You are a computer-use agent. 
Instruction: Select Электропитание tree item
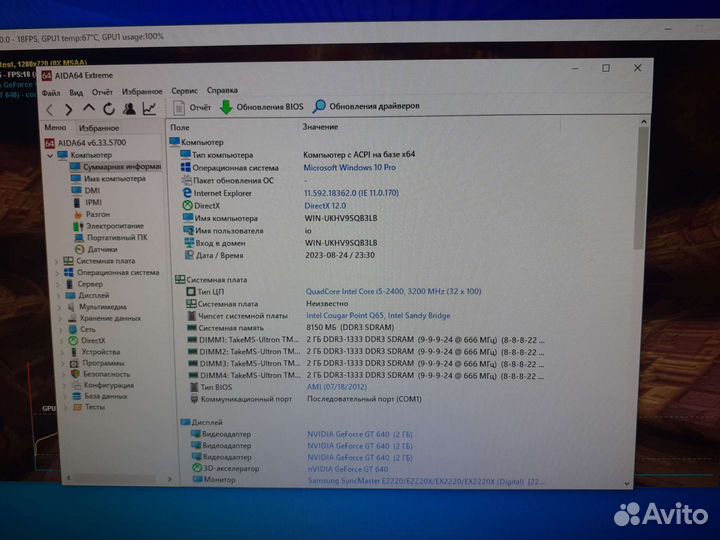pyautogui.click(x=109, y=226)
